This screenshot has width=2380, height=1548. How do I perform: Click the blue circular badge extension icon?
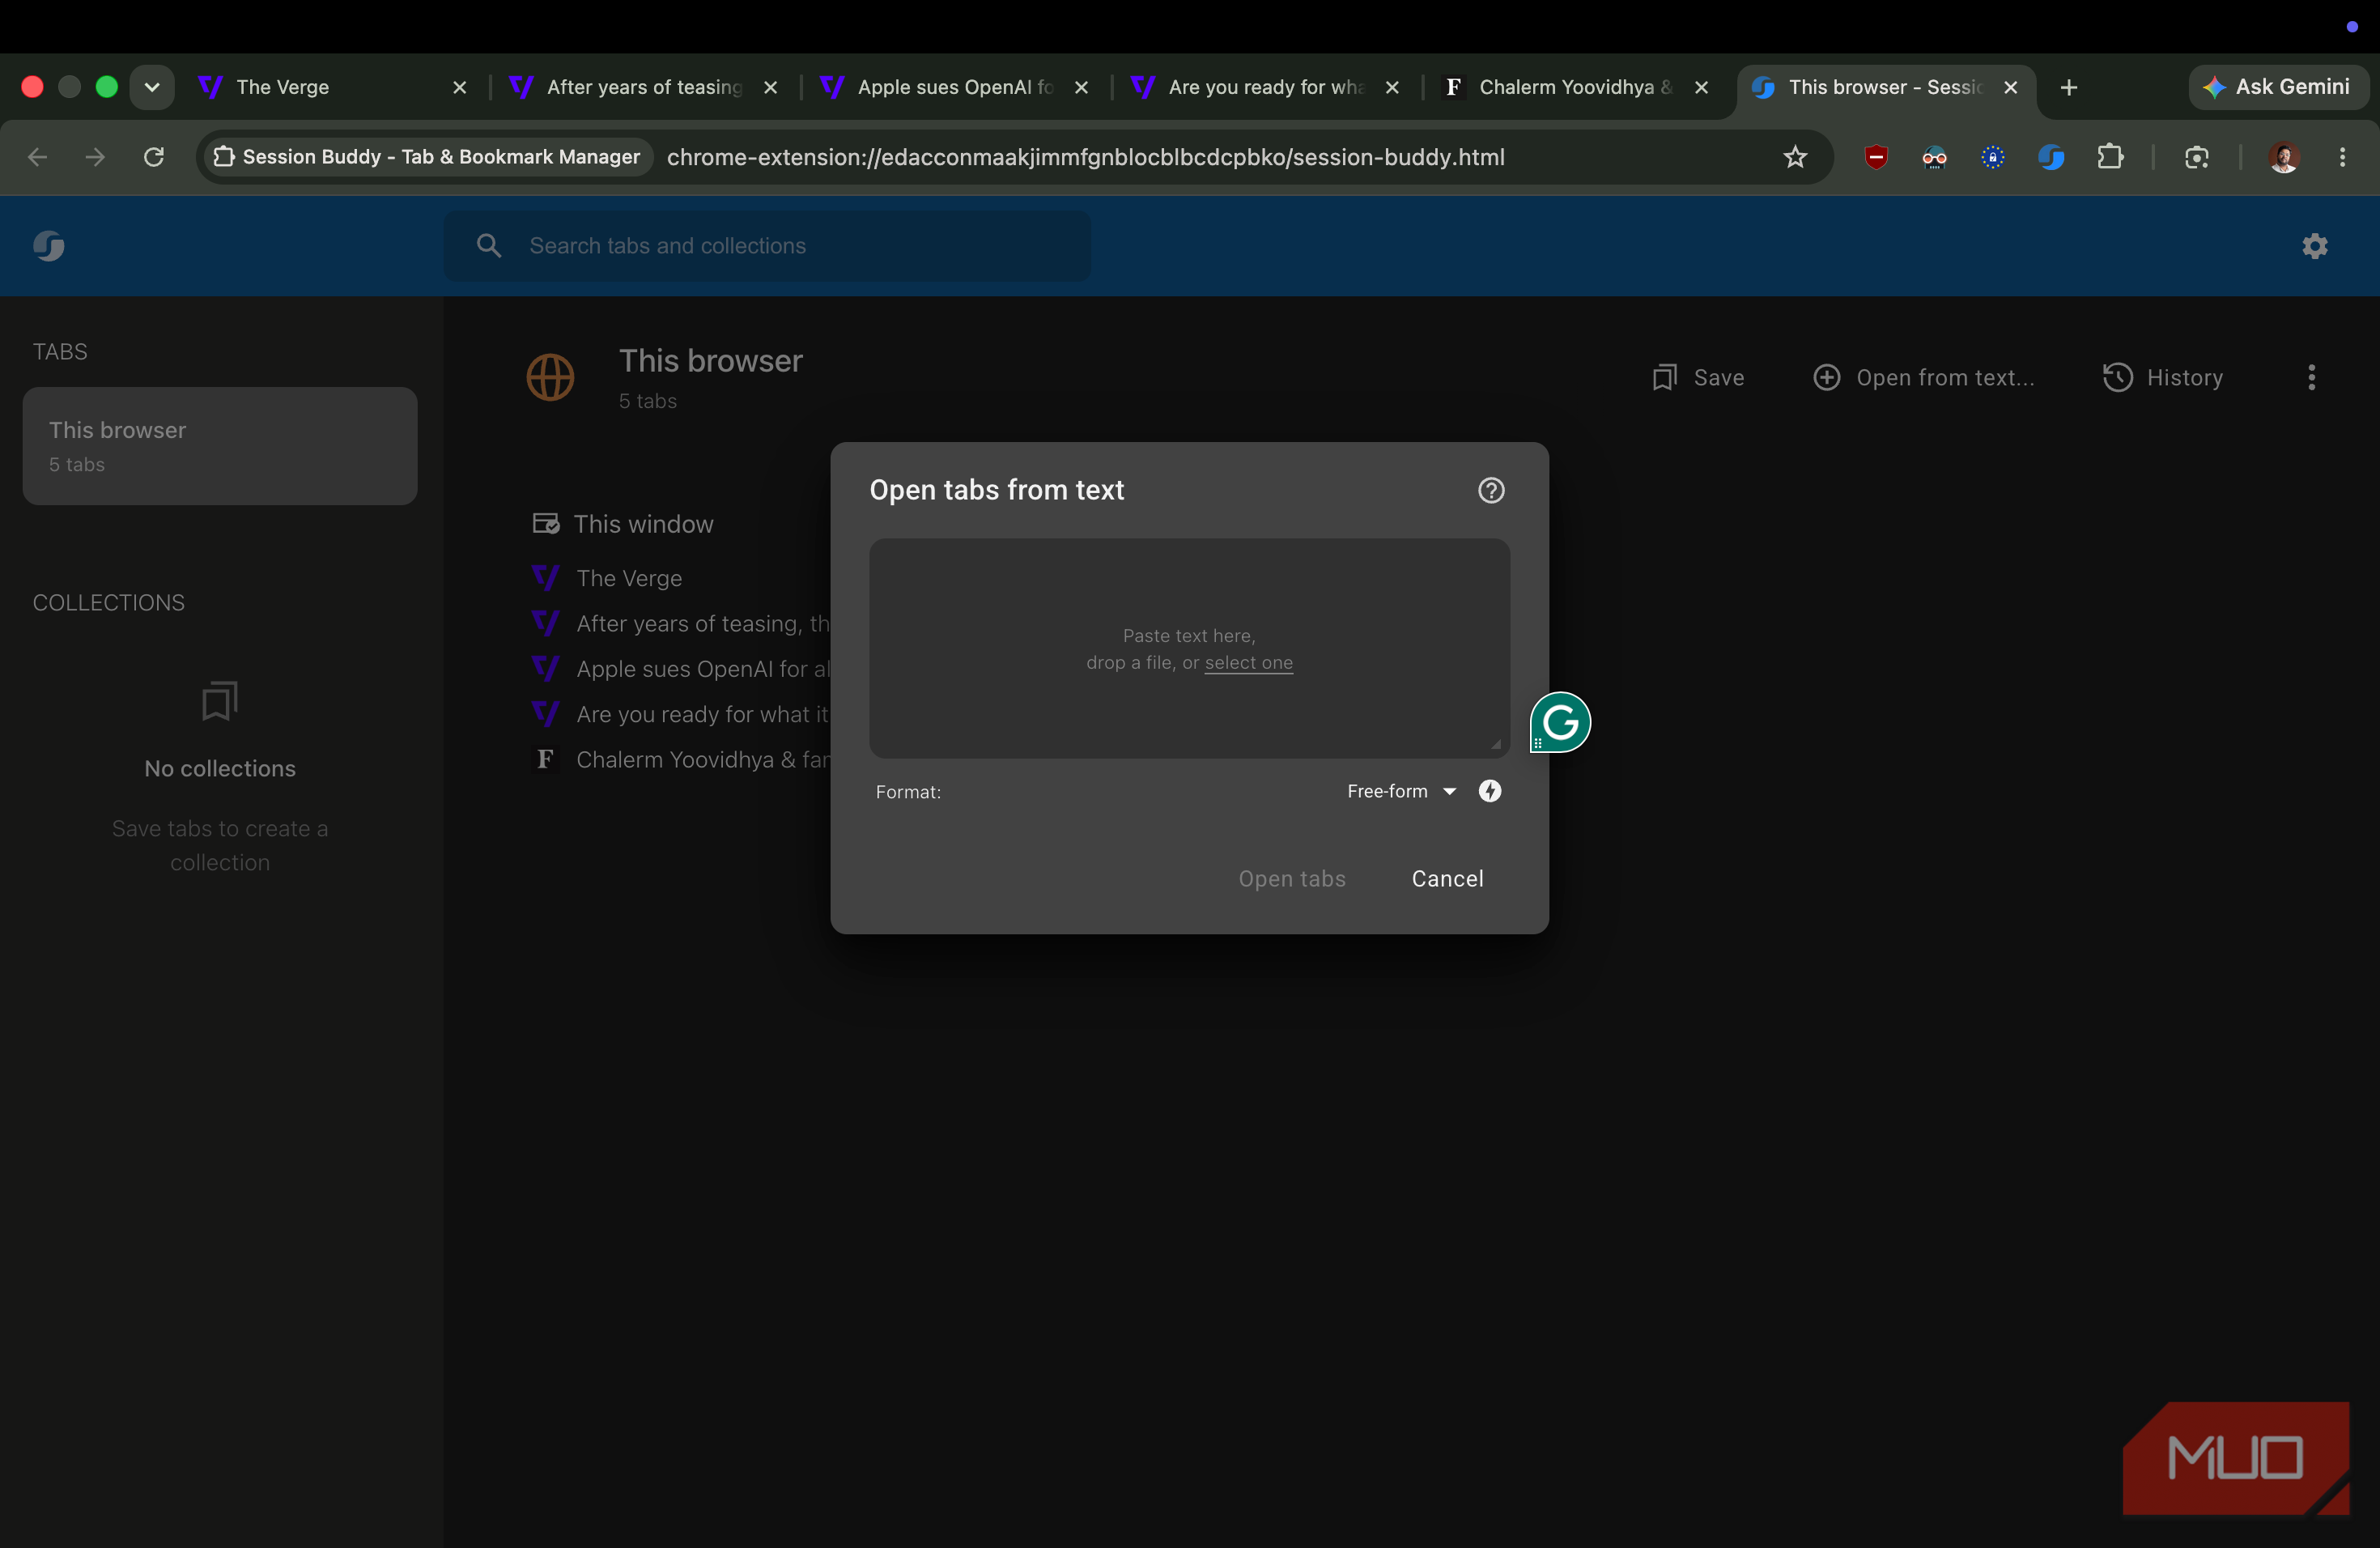click(x=1992, y=157)
